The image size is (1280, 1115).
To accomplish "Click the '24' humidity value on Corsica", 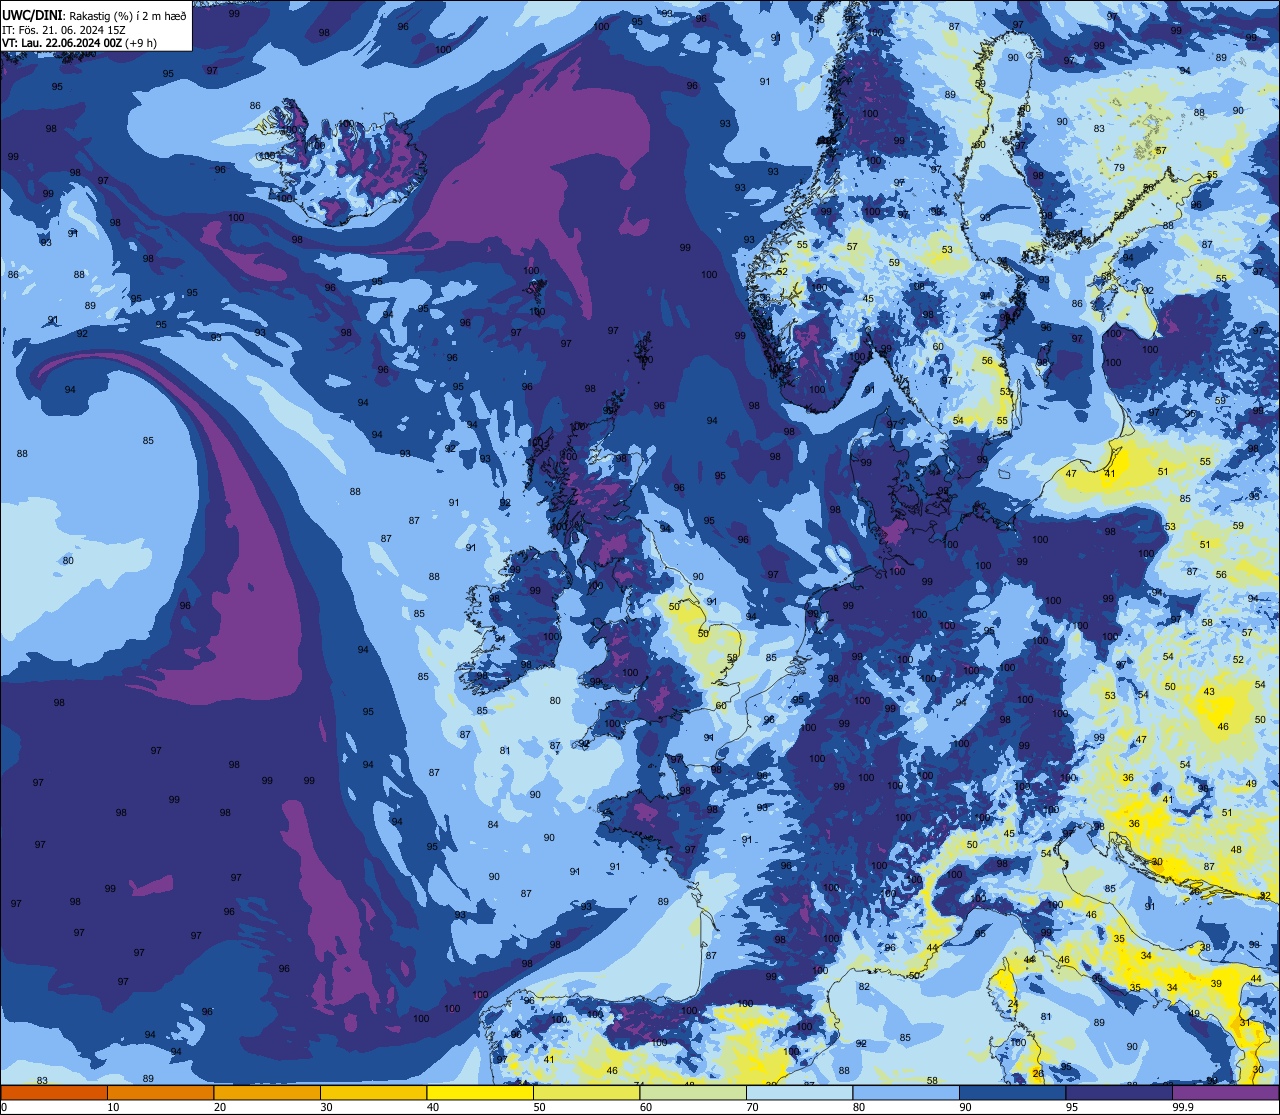I will [1012, 1003].
